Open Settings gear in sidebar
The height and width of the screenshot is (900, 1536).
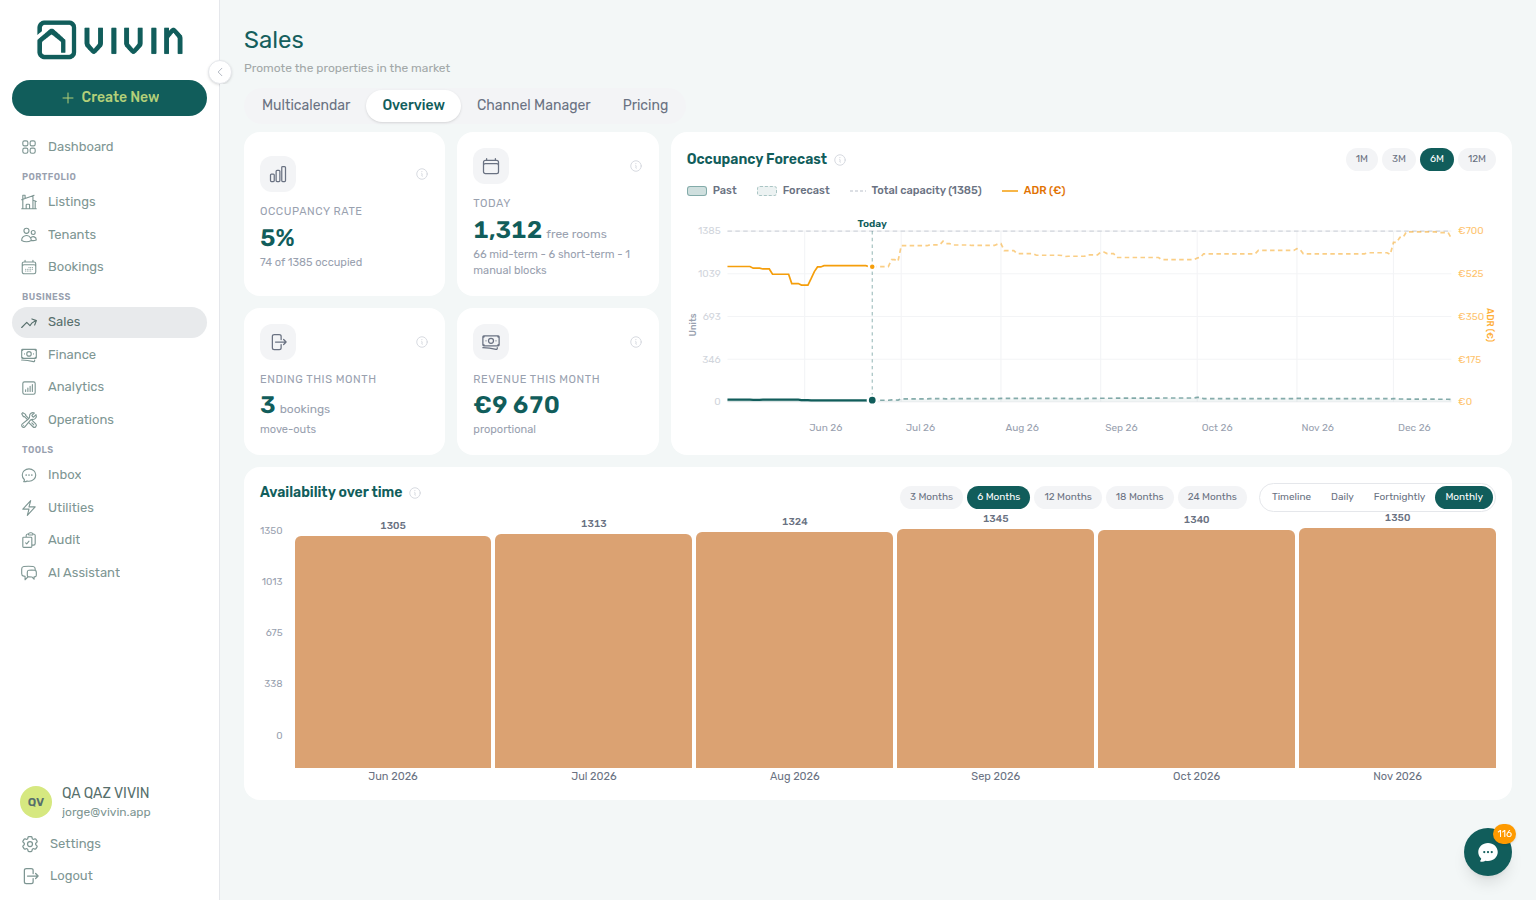30,844
